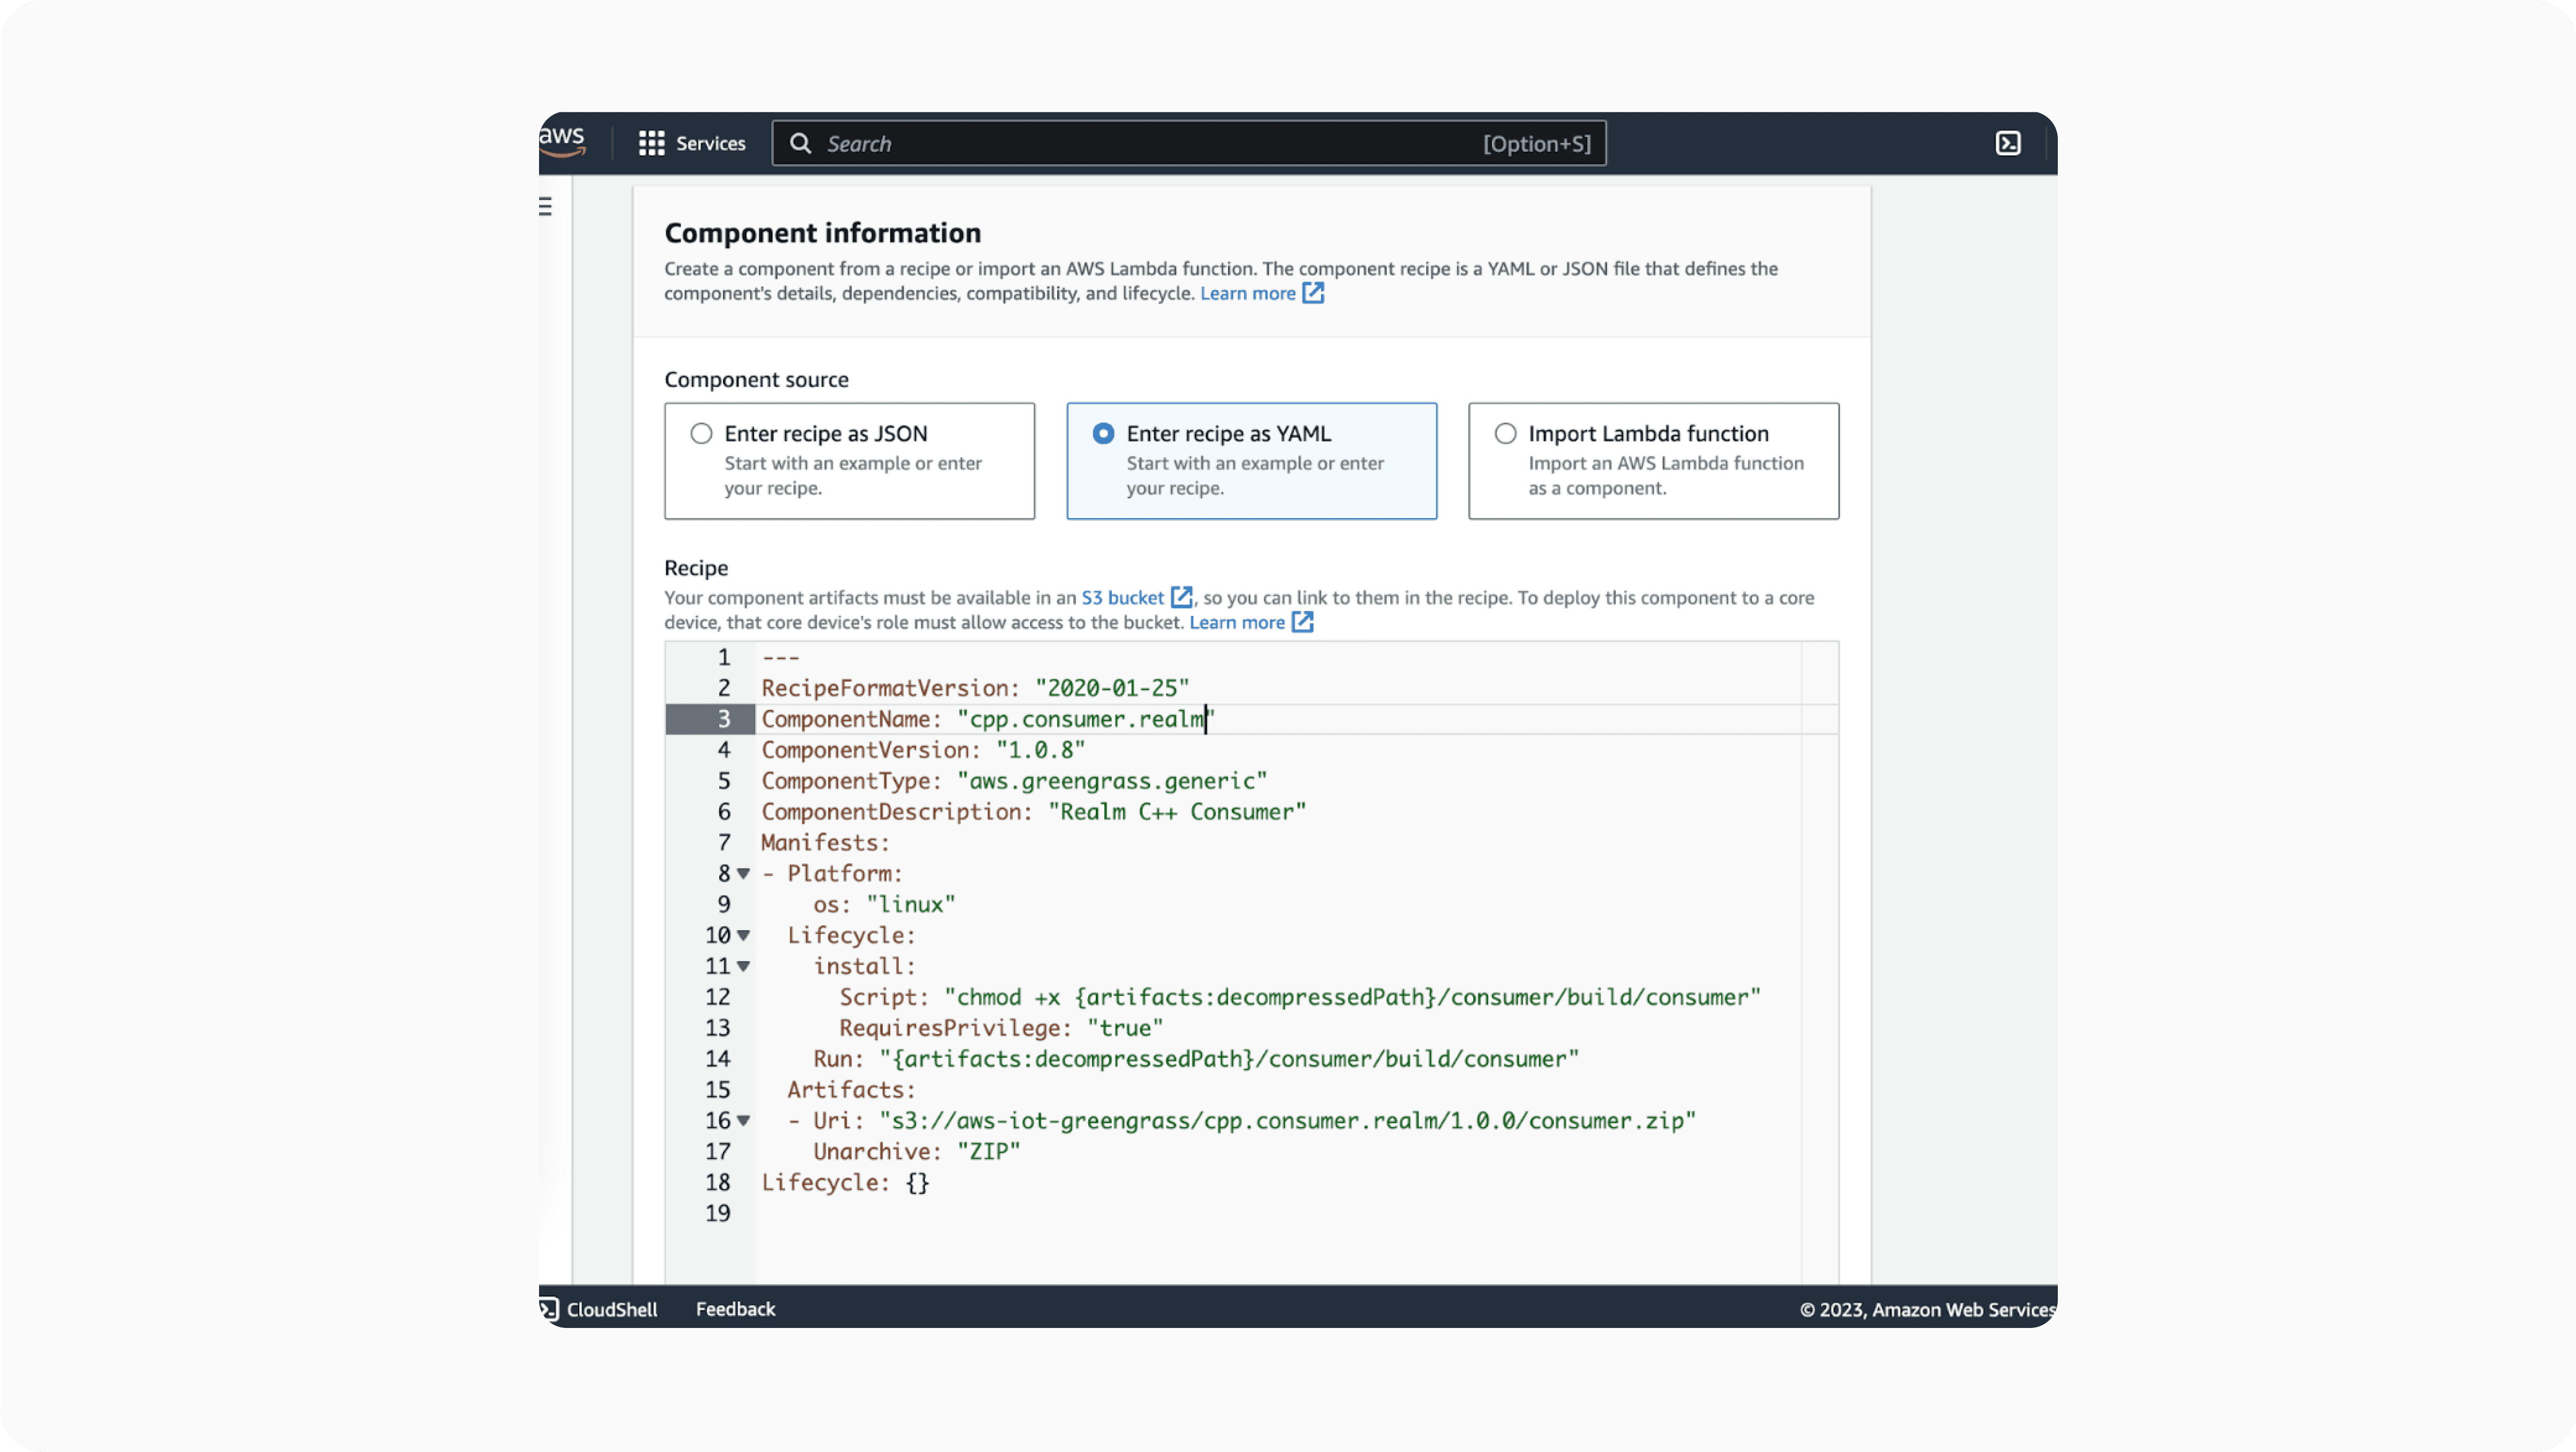
Task: Click the search magnifier icon
Action: pyautogui.click(x=800, y=143)
